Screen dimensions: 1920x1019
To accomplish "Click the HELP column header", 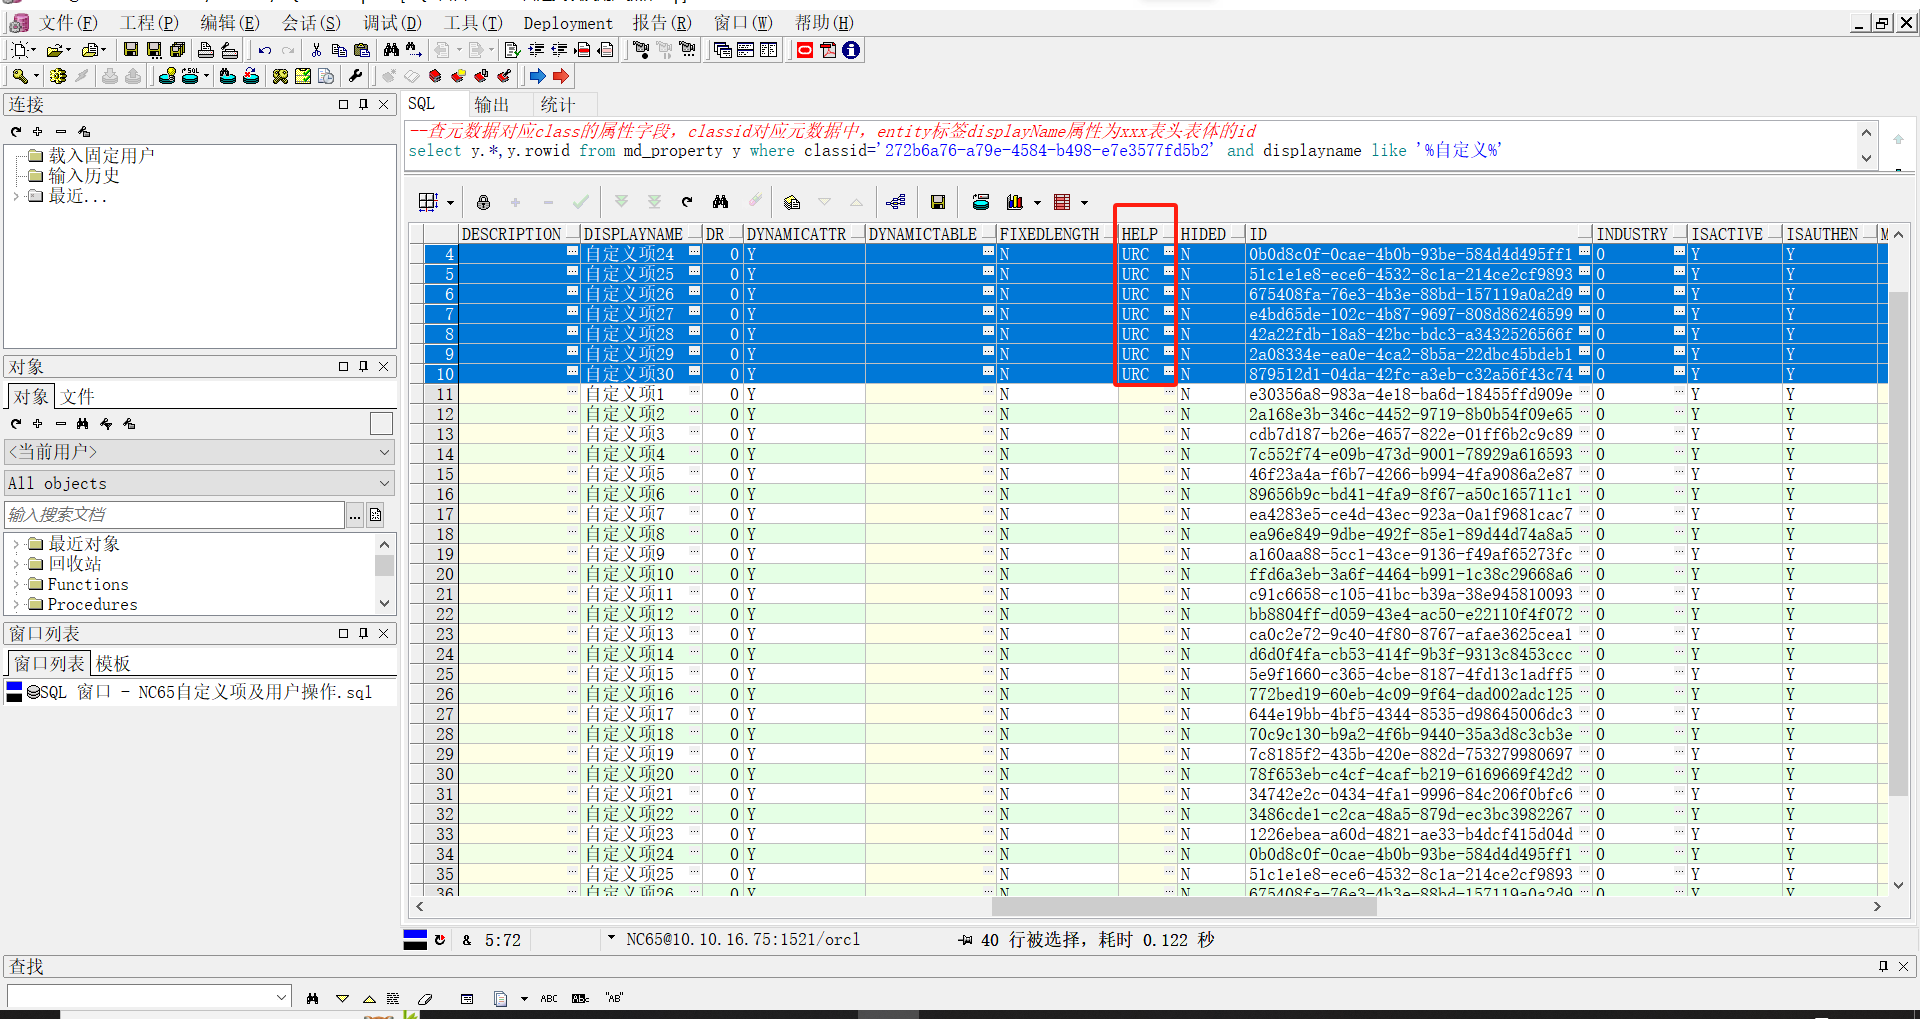I will click(1146, 234).
